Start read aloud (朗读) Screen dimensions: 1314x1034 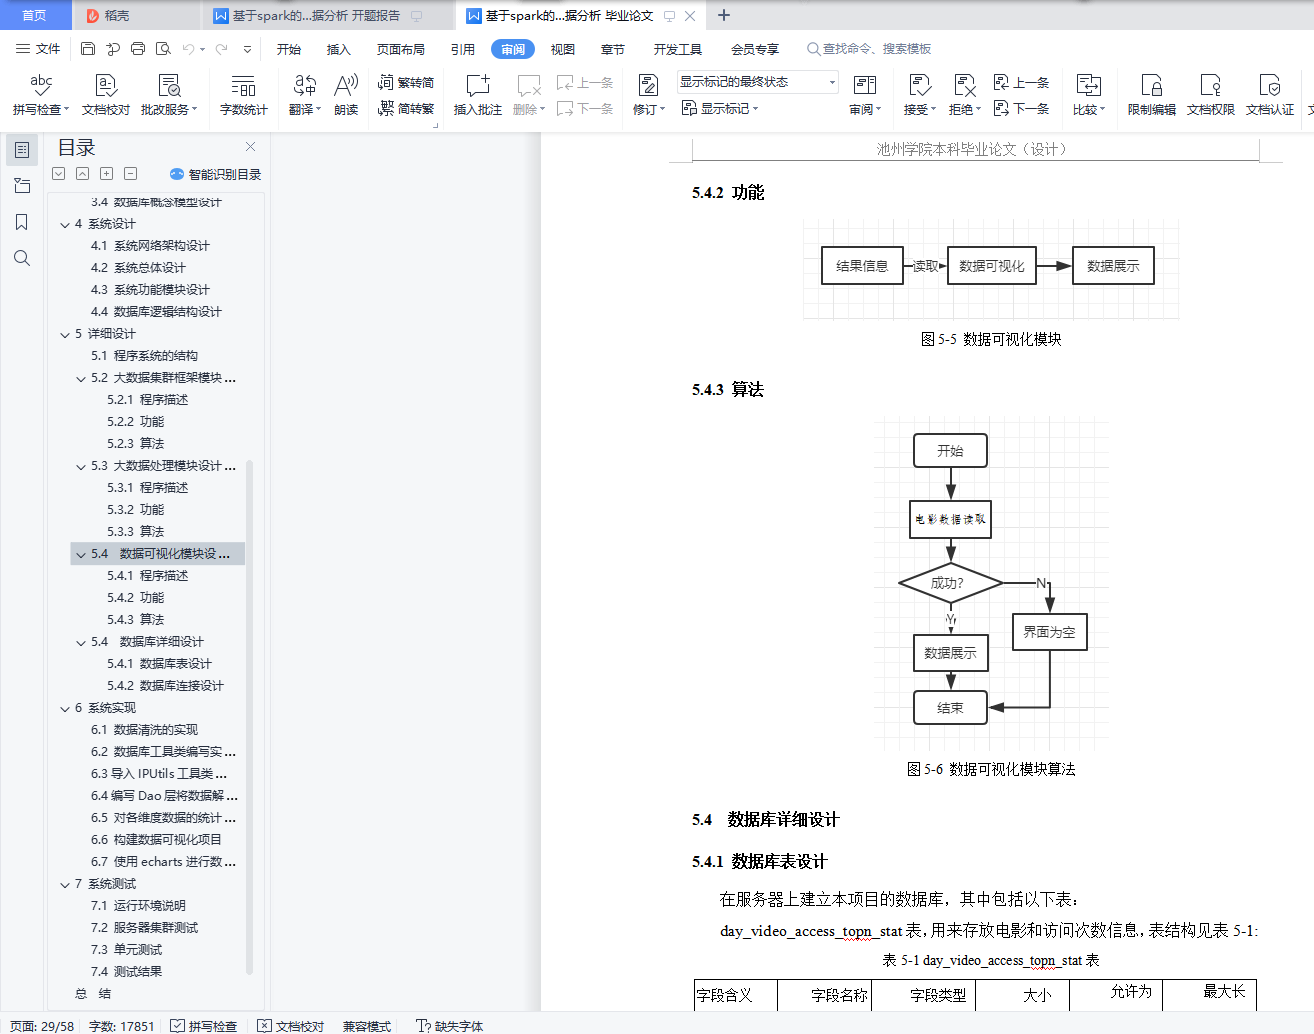(346, 95)
